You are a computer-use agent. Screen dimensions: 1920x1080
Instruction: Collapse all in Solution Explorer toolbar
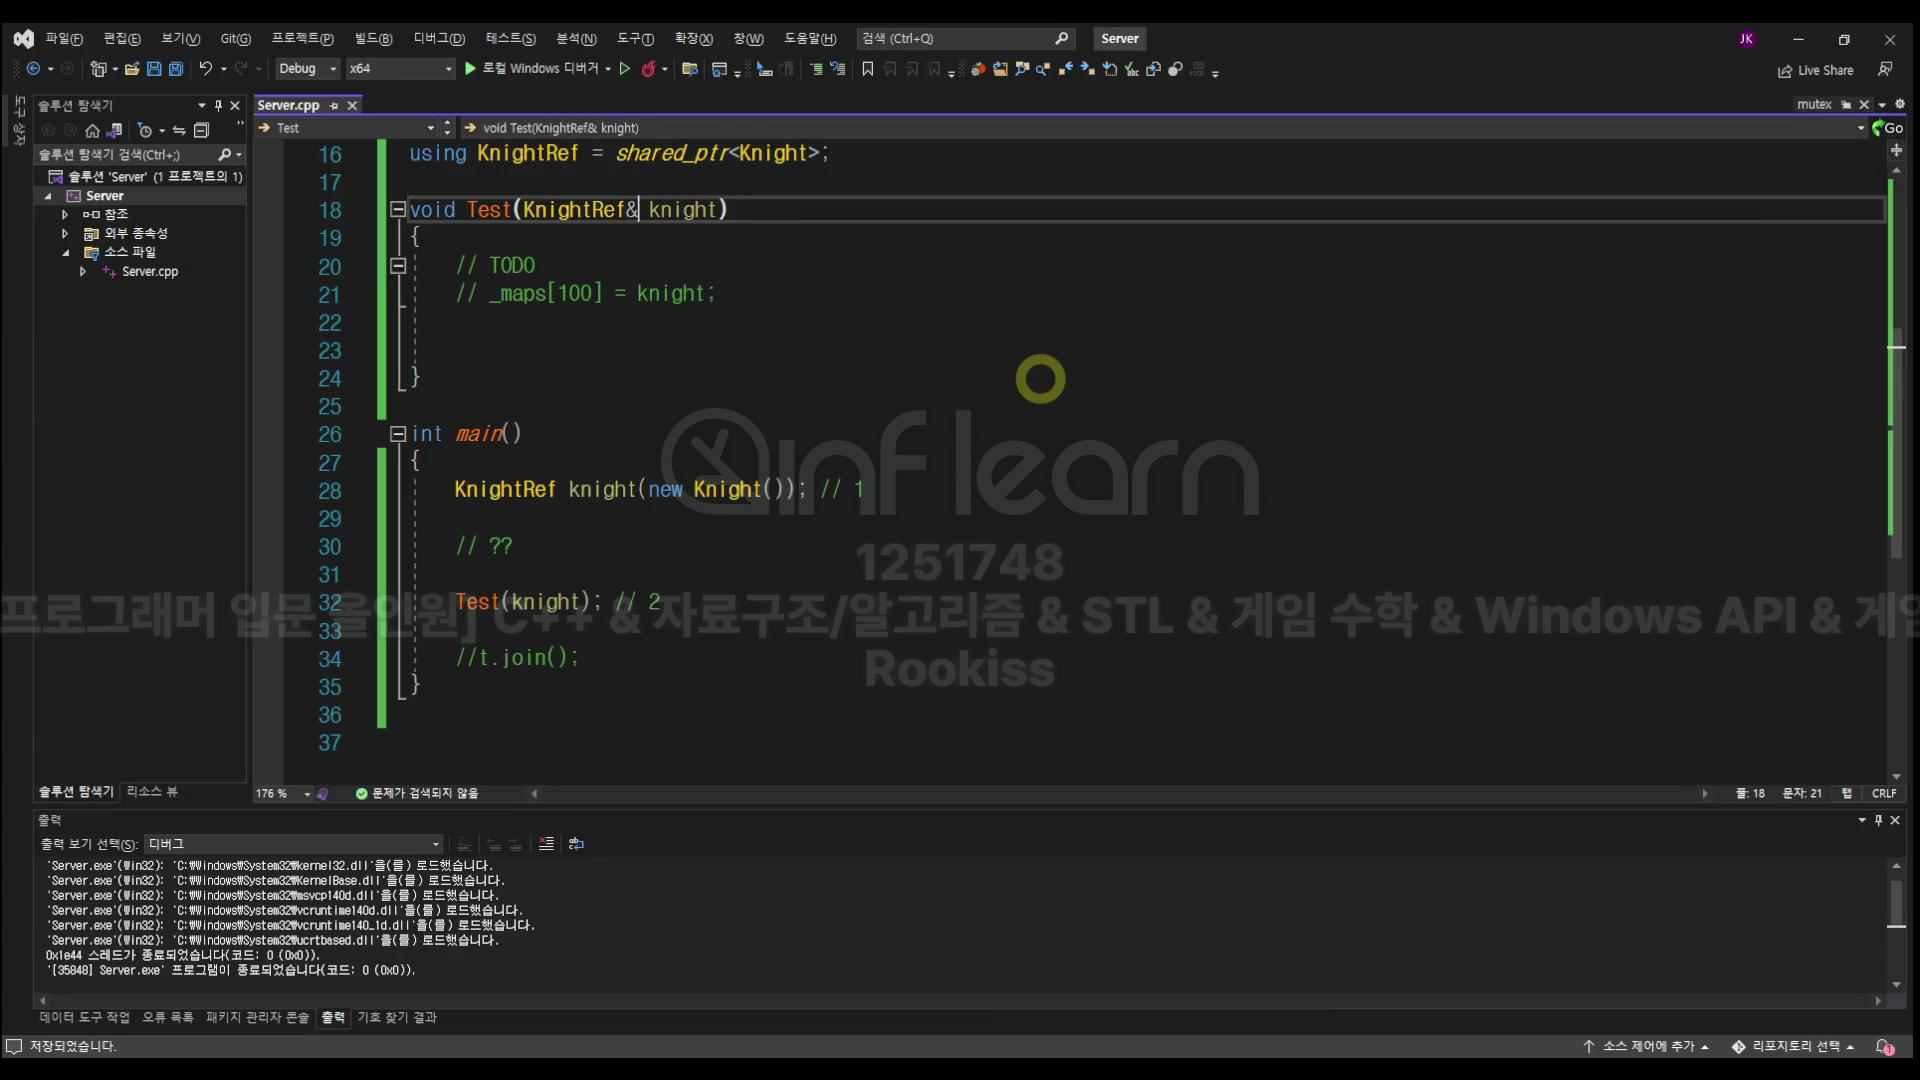(201, 131)
